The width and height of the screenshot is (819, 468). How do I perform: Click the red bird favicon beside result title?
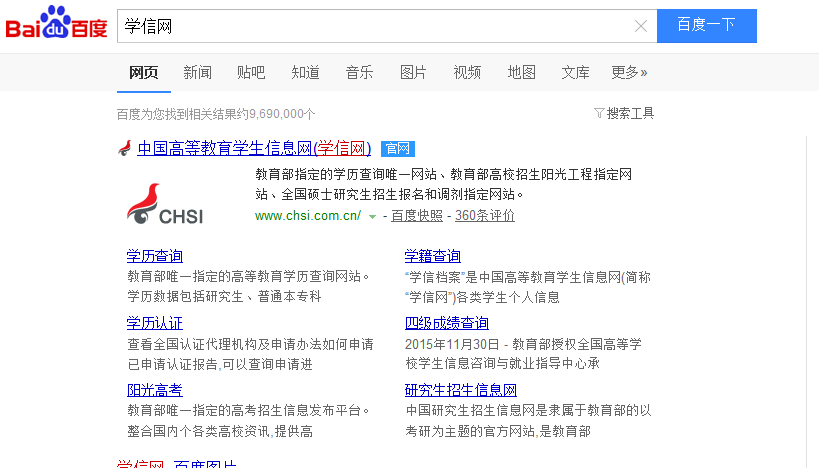(x=125, y=148)
